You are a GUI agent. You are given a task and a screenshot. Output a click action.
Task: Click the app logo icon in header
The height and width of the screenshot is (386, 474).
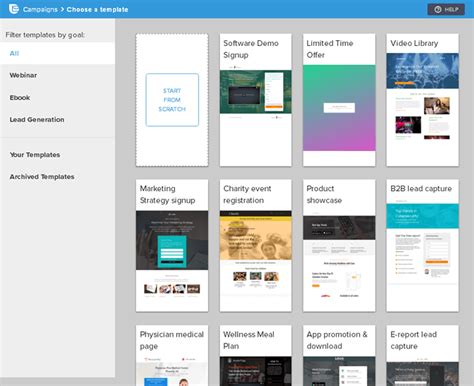(14, 9)
